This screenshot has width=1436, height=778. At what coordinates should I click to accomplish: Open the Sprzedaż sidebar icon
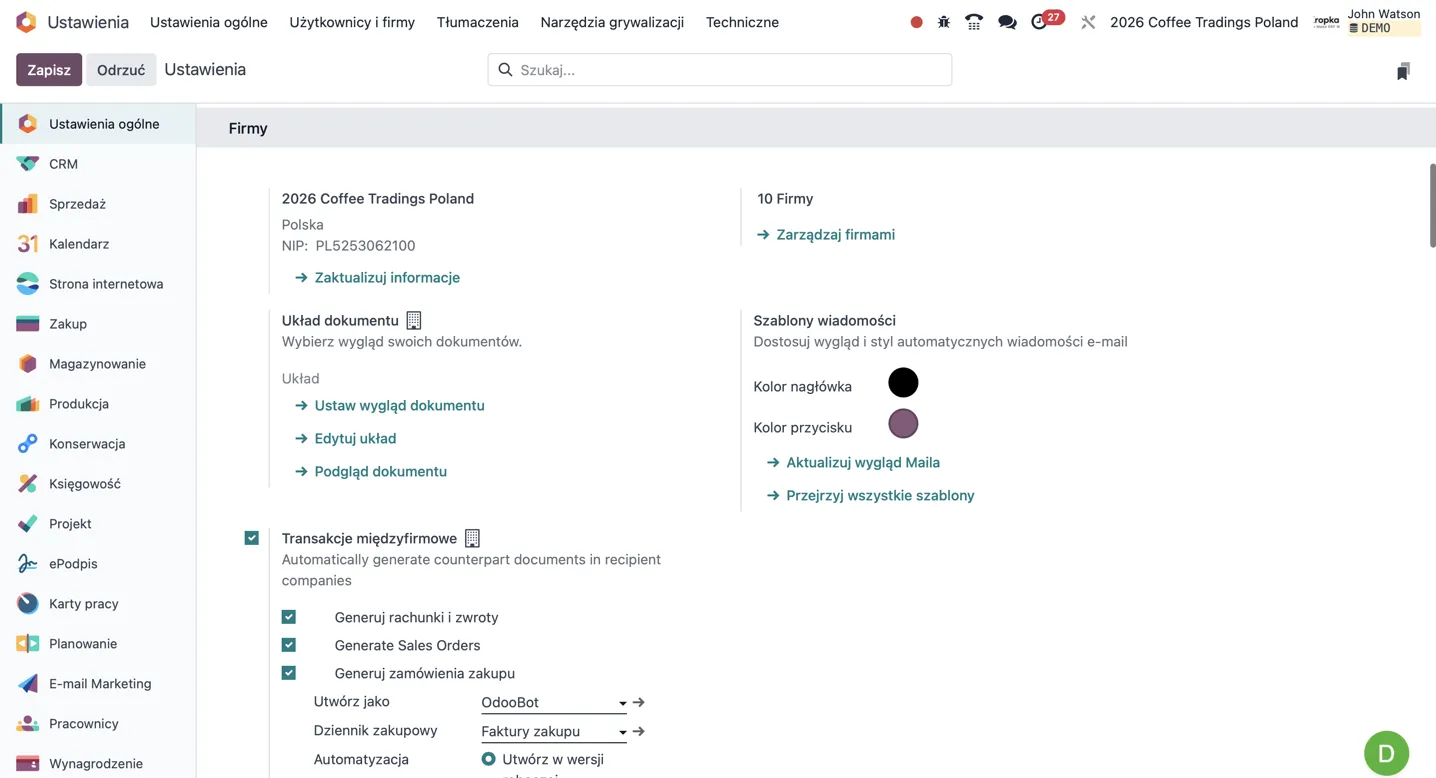pos(27,204)
